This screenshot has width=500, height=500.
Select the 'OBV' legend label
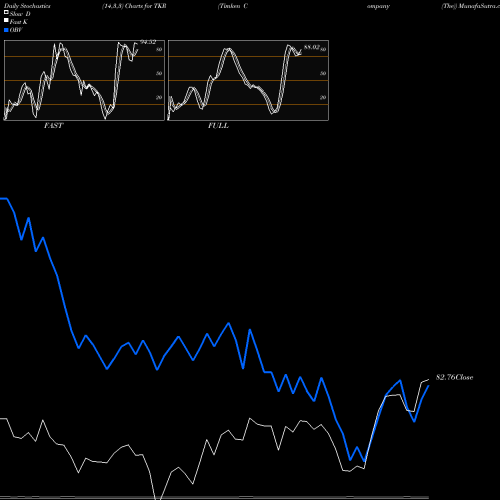click(x=16, y=30)
